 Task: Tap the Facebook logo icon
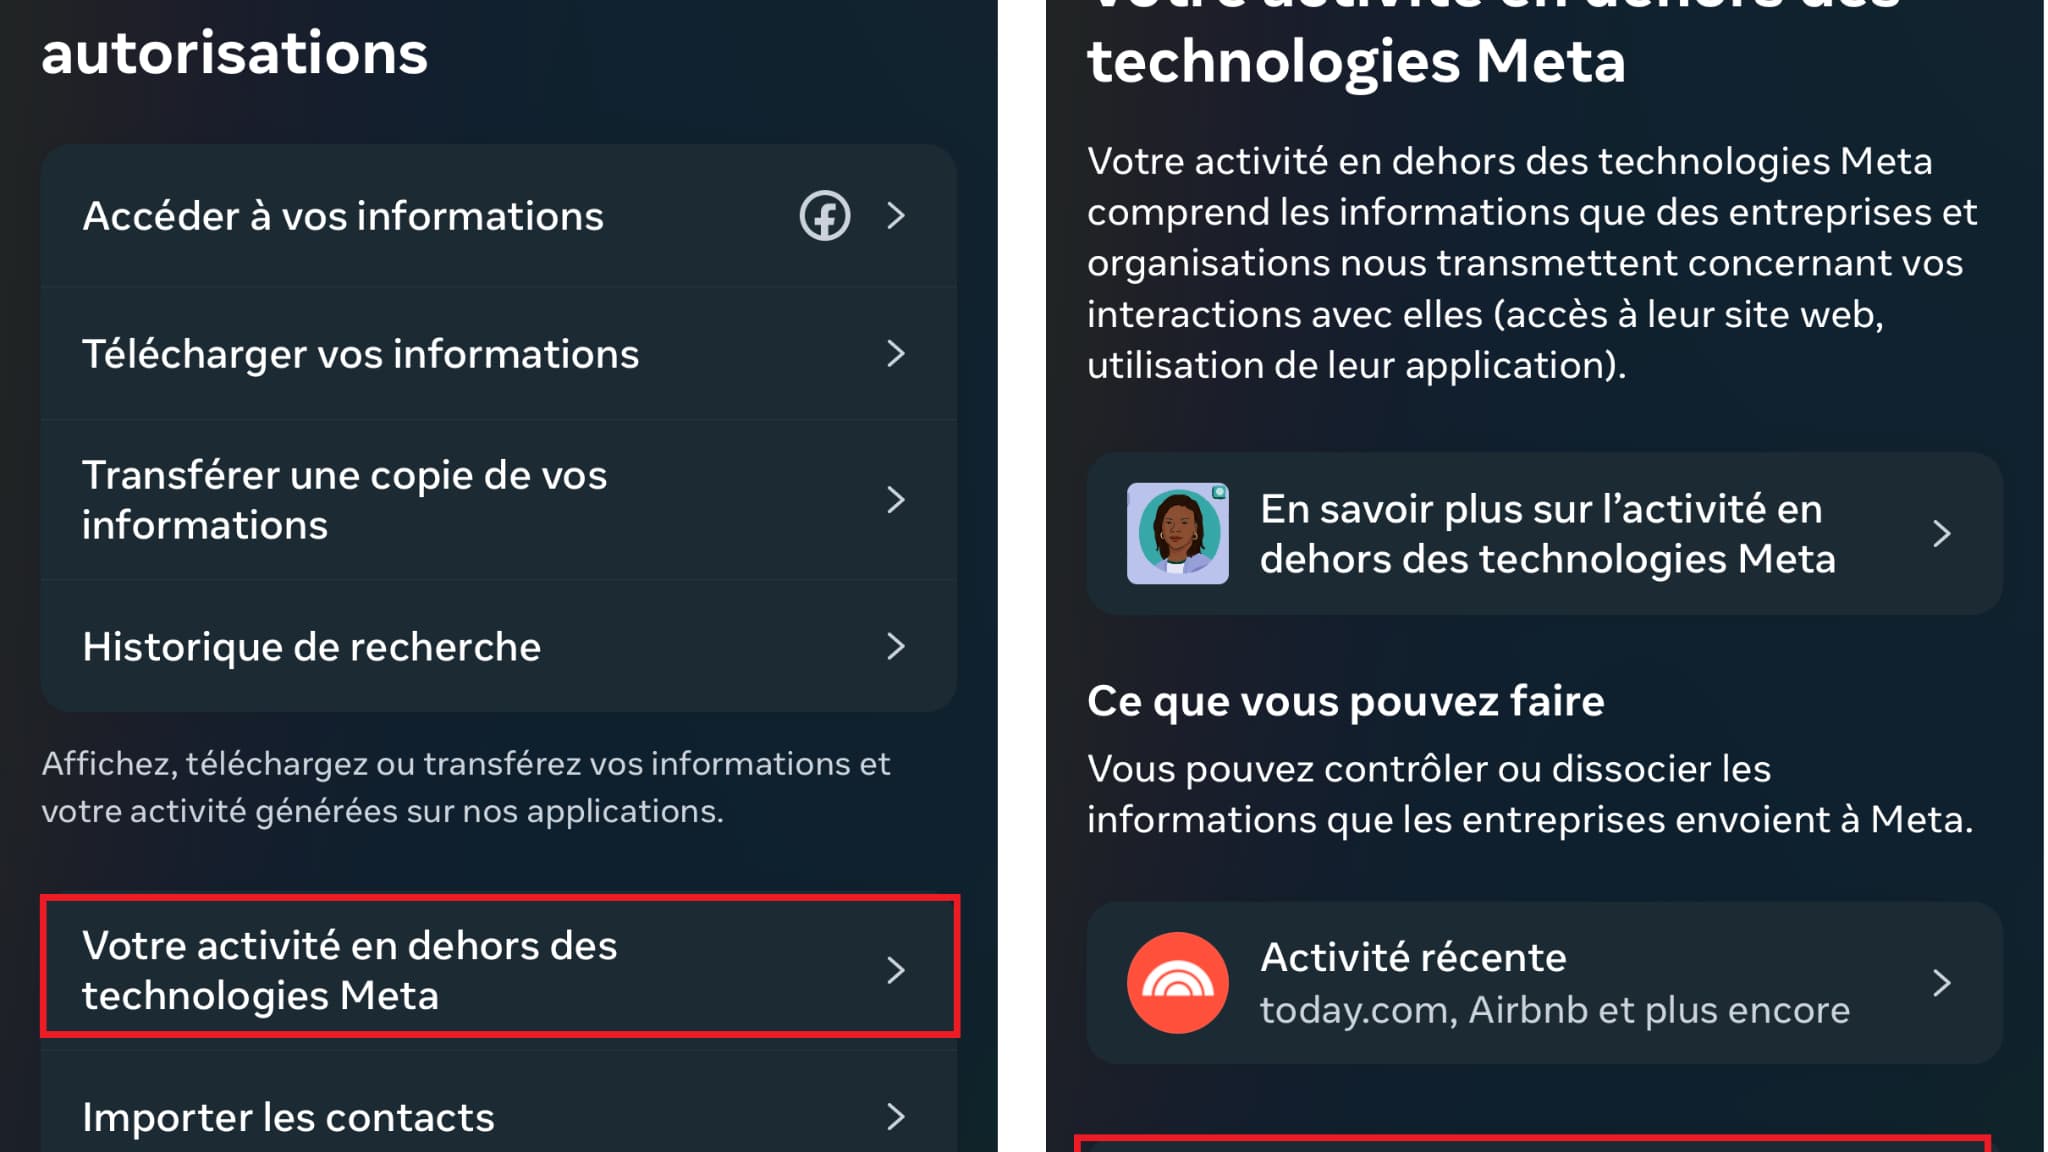pyautogui.click(x=824, y=215)
